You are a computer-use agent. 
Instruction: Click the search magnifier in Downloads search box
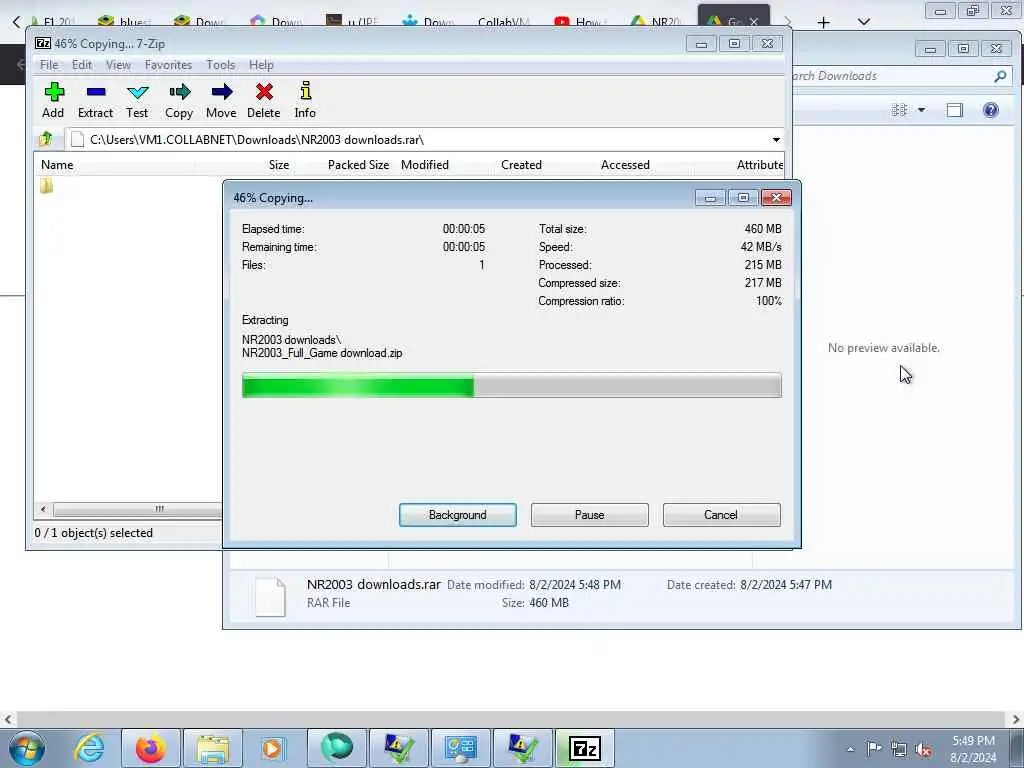click(x=1000, y=76)
